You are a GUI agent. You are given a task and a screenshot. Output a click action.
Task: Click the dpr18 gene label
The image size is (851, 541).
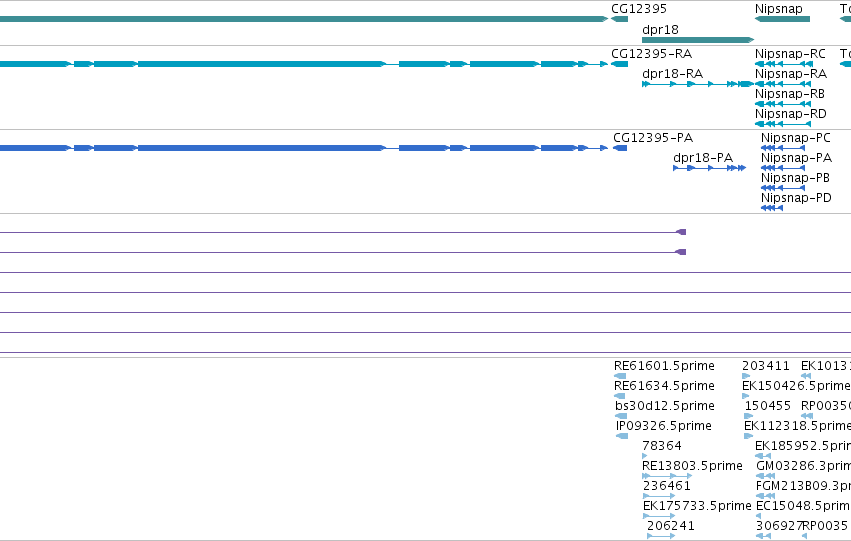click(x=660, y=30)
